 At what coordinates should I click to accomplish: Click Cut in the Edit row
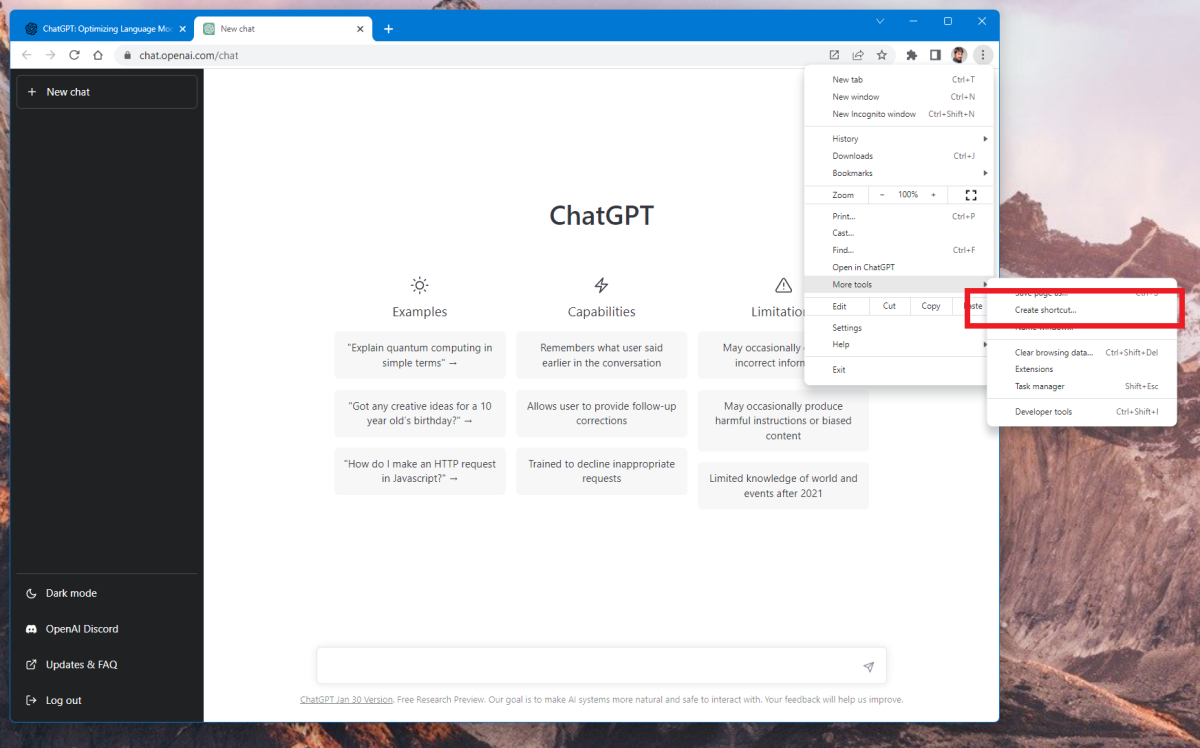(889, 306)
